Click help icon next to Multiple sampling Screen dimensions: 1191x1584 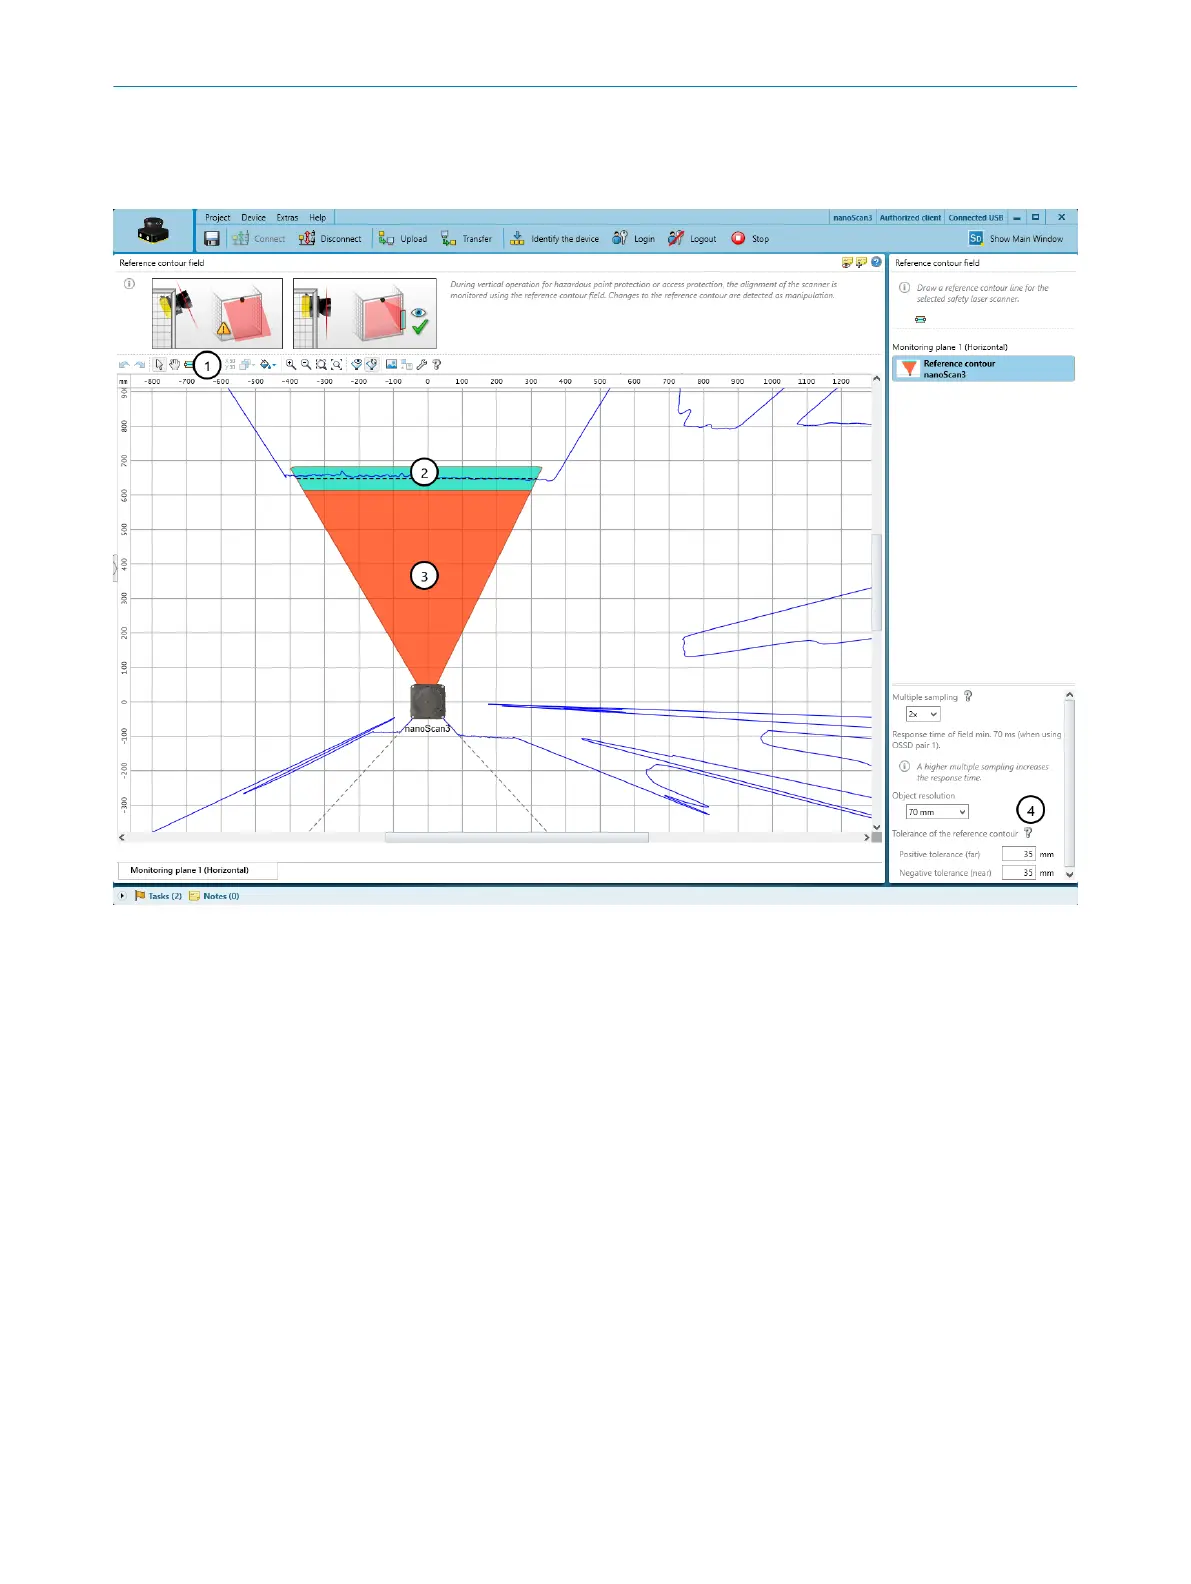[968, 697]
